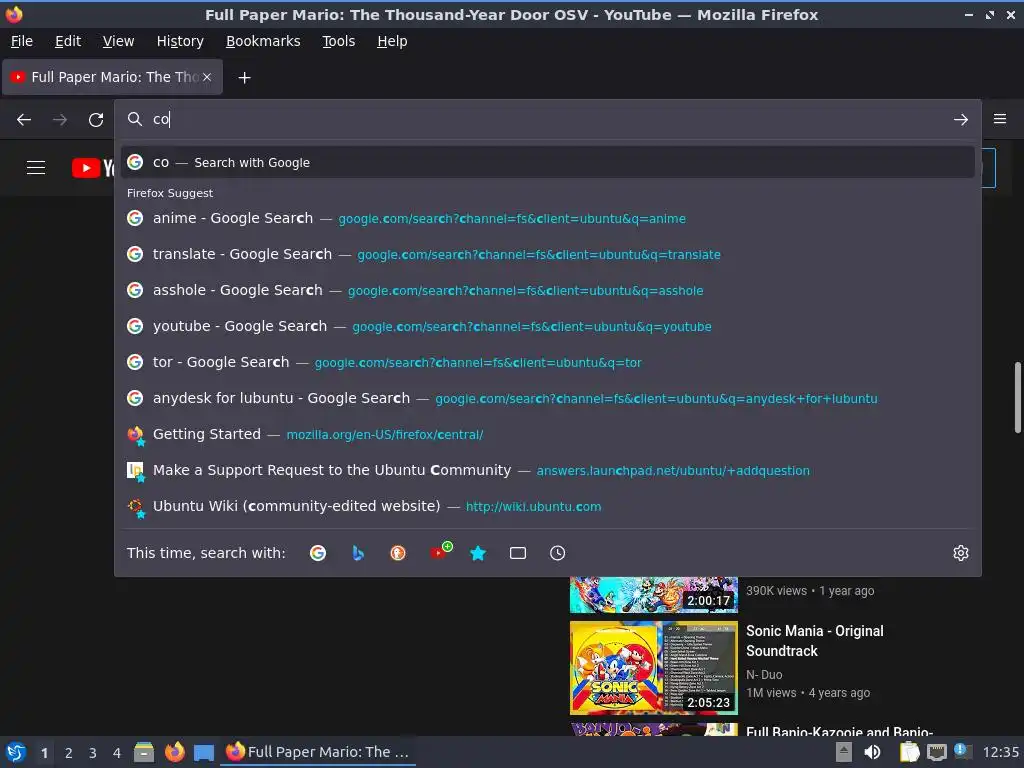The height and width of the screenshot is (768, 1024).
Task: Click the network monitor tray icon
Action: coord(936,752)
